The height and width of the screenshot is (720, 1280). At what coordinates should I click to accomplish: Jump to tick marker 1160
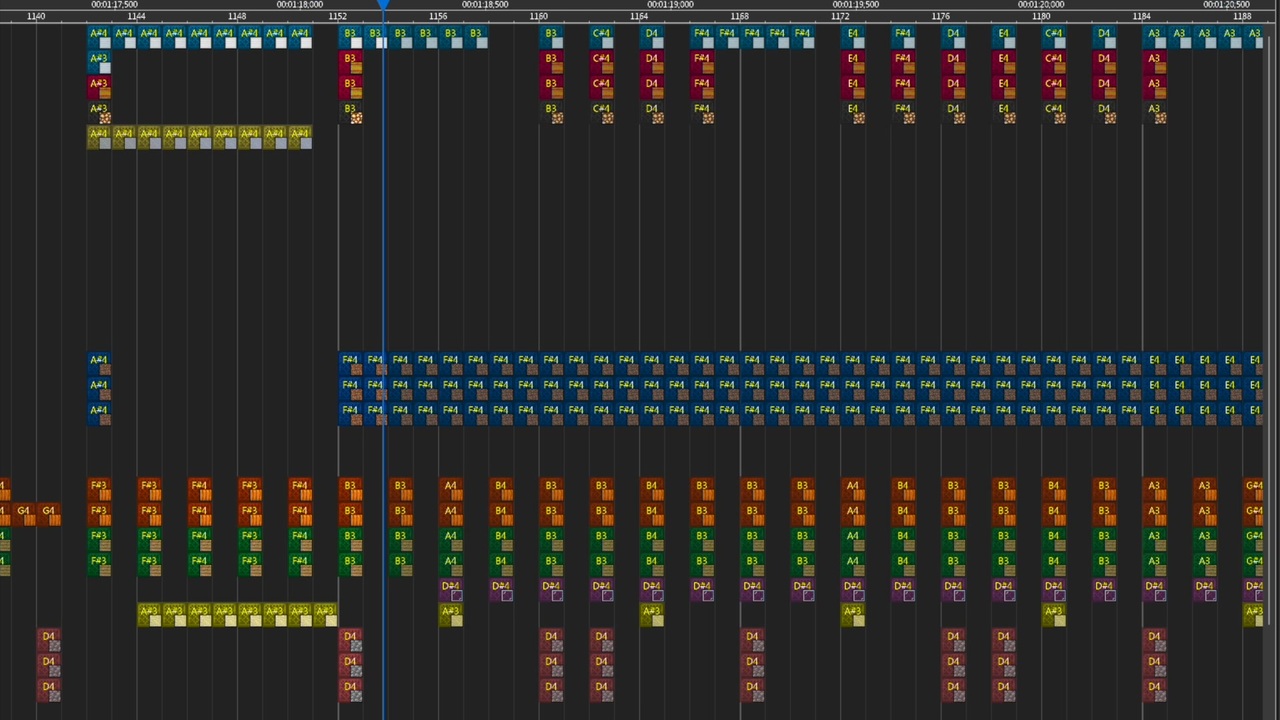pyautogui.click(x=538, y=16)
